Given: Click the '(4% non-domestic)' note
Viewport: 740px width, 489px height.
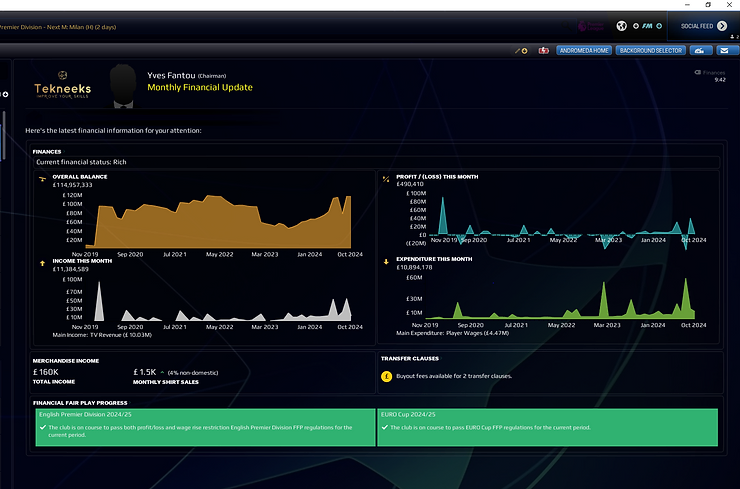Looking at the screenshot, I should tap(193, 373).
